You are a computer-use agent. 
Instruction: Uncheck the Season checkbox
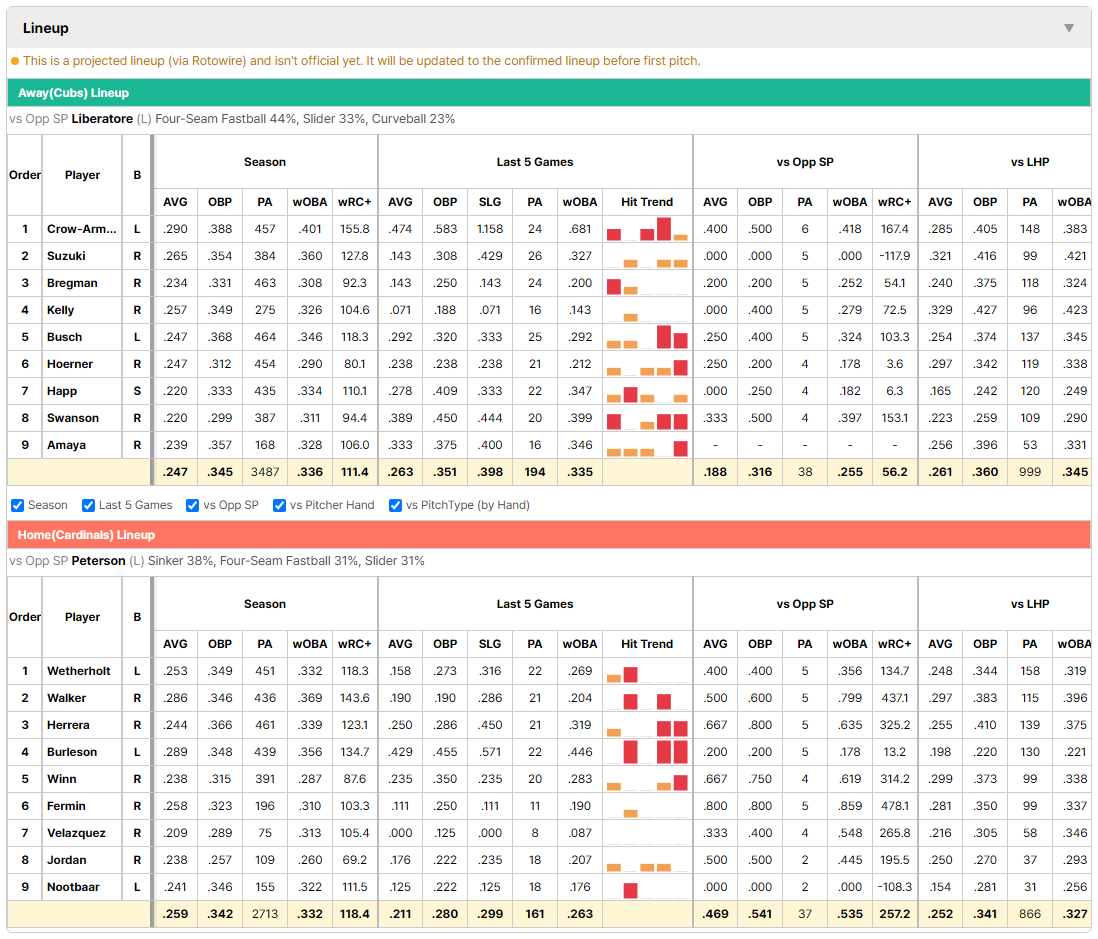(18, 505)
